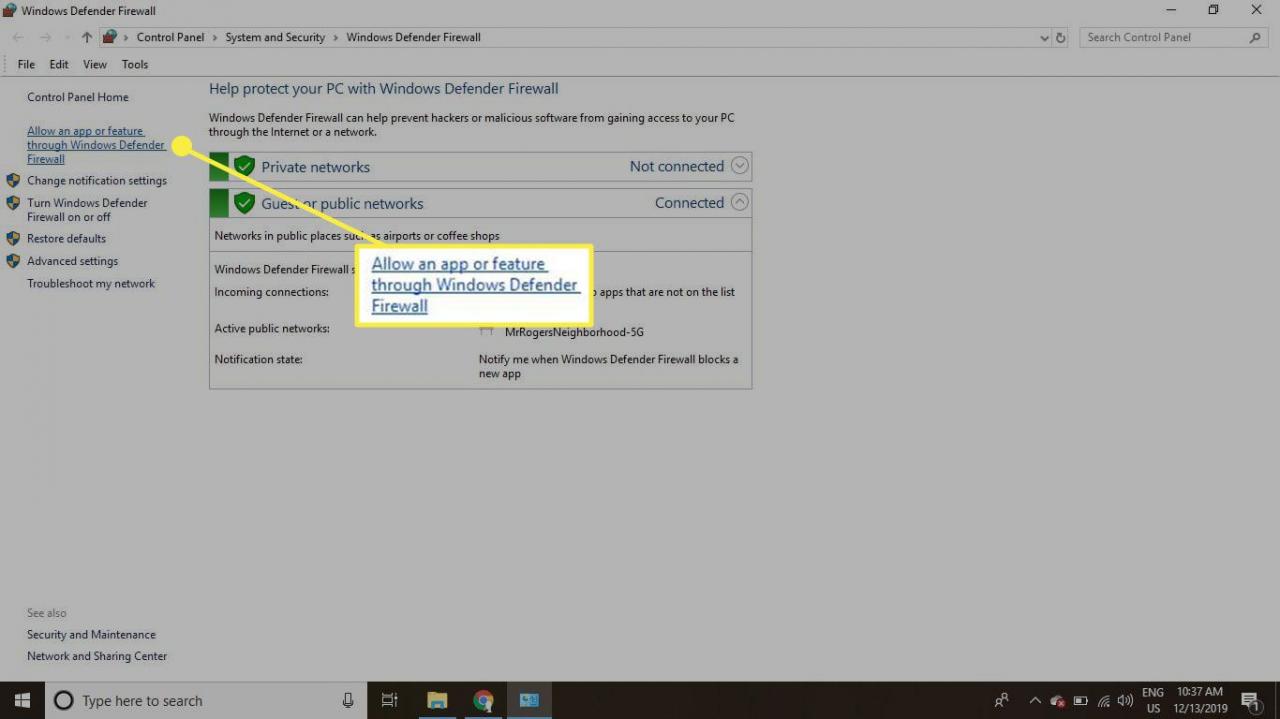
Task: Click the Private networks green shield icon
Action: click(x=244, y=167)
